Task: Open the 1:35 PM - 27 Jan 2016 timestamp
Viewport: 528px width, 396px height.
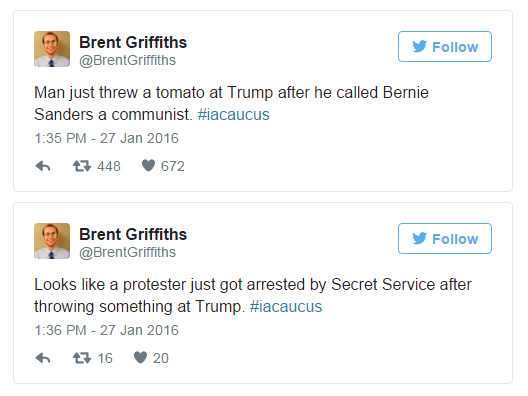Action: 106,138
